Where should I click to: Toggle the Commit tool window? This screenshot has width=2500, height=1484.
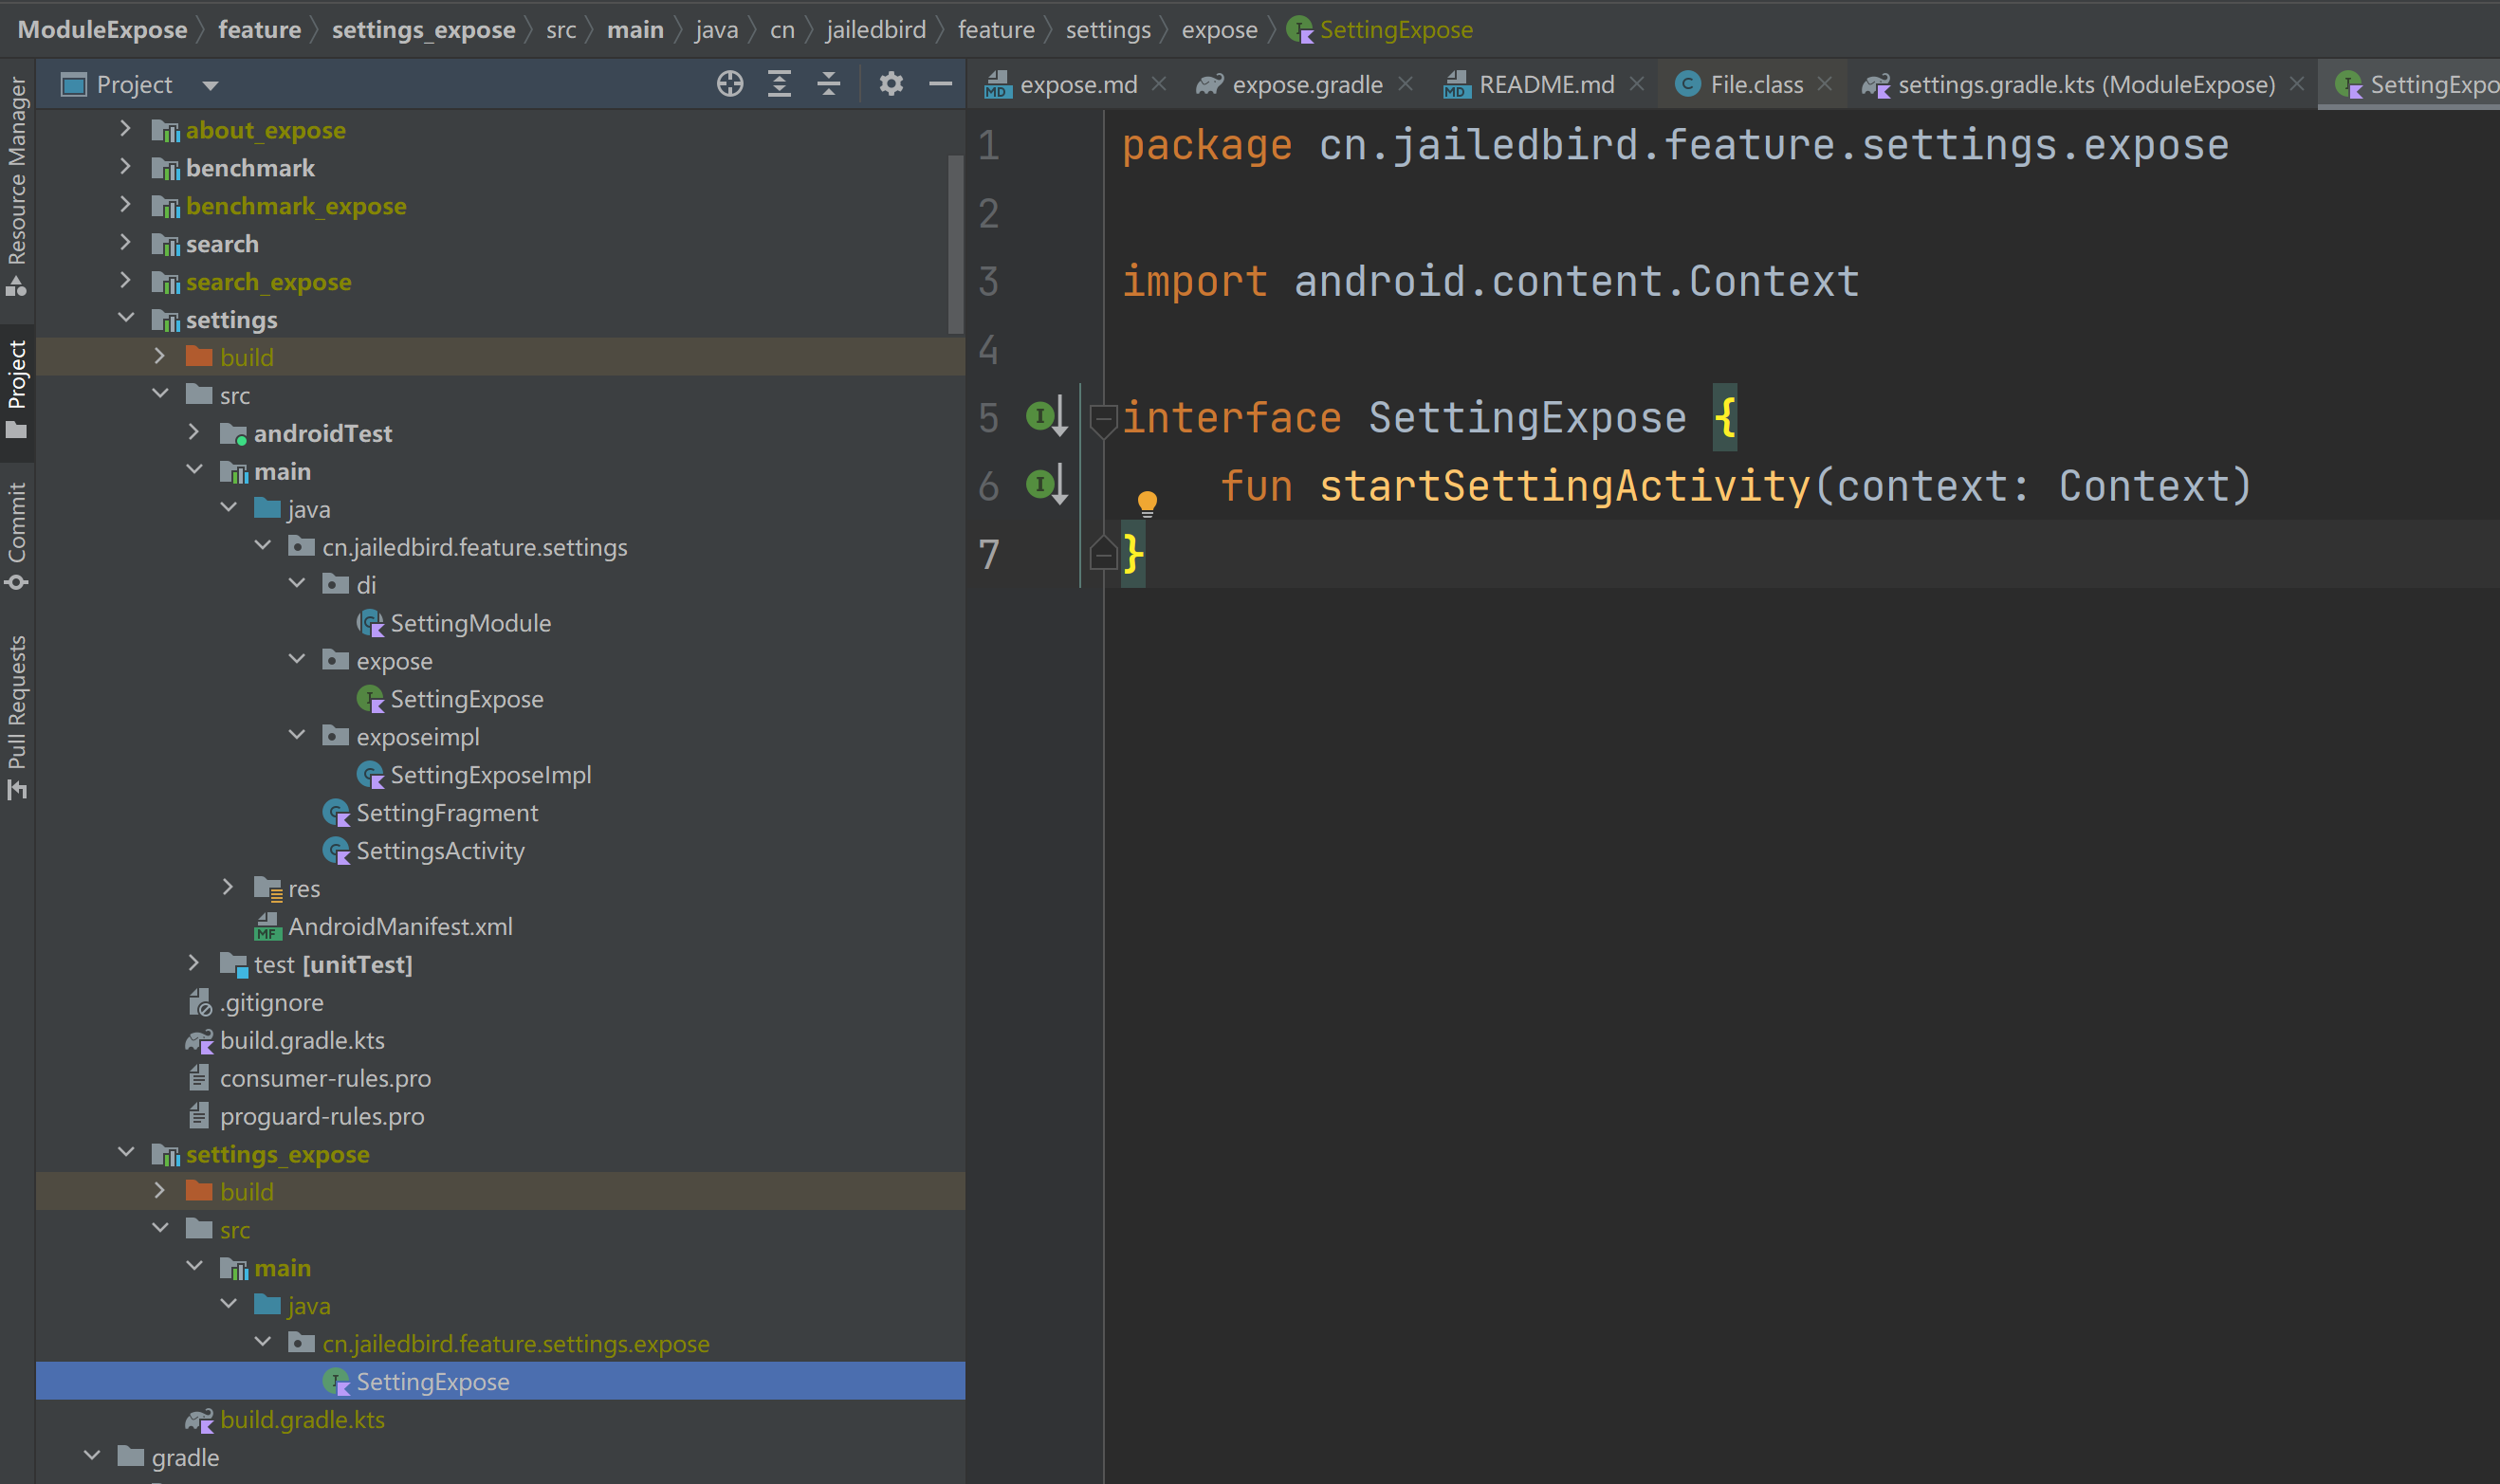[x=17, y=535]
